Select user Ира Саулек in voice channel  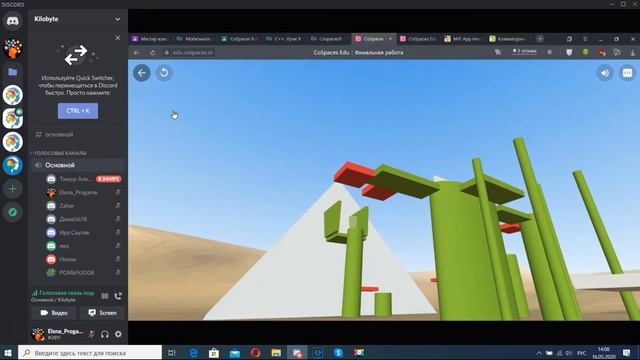(x=84, y=232)
